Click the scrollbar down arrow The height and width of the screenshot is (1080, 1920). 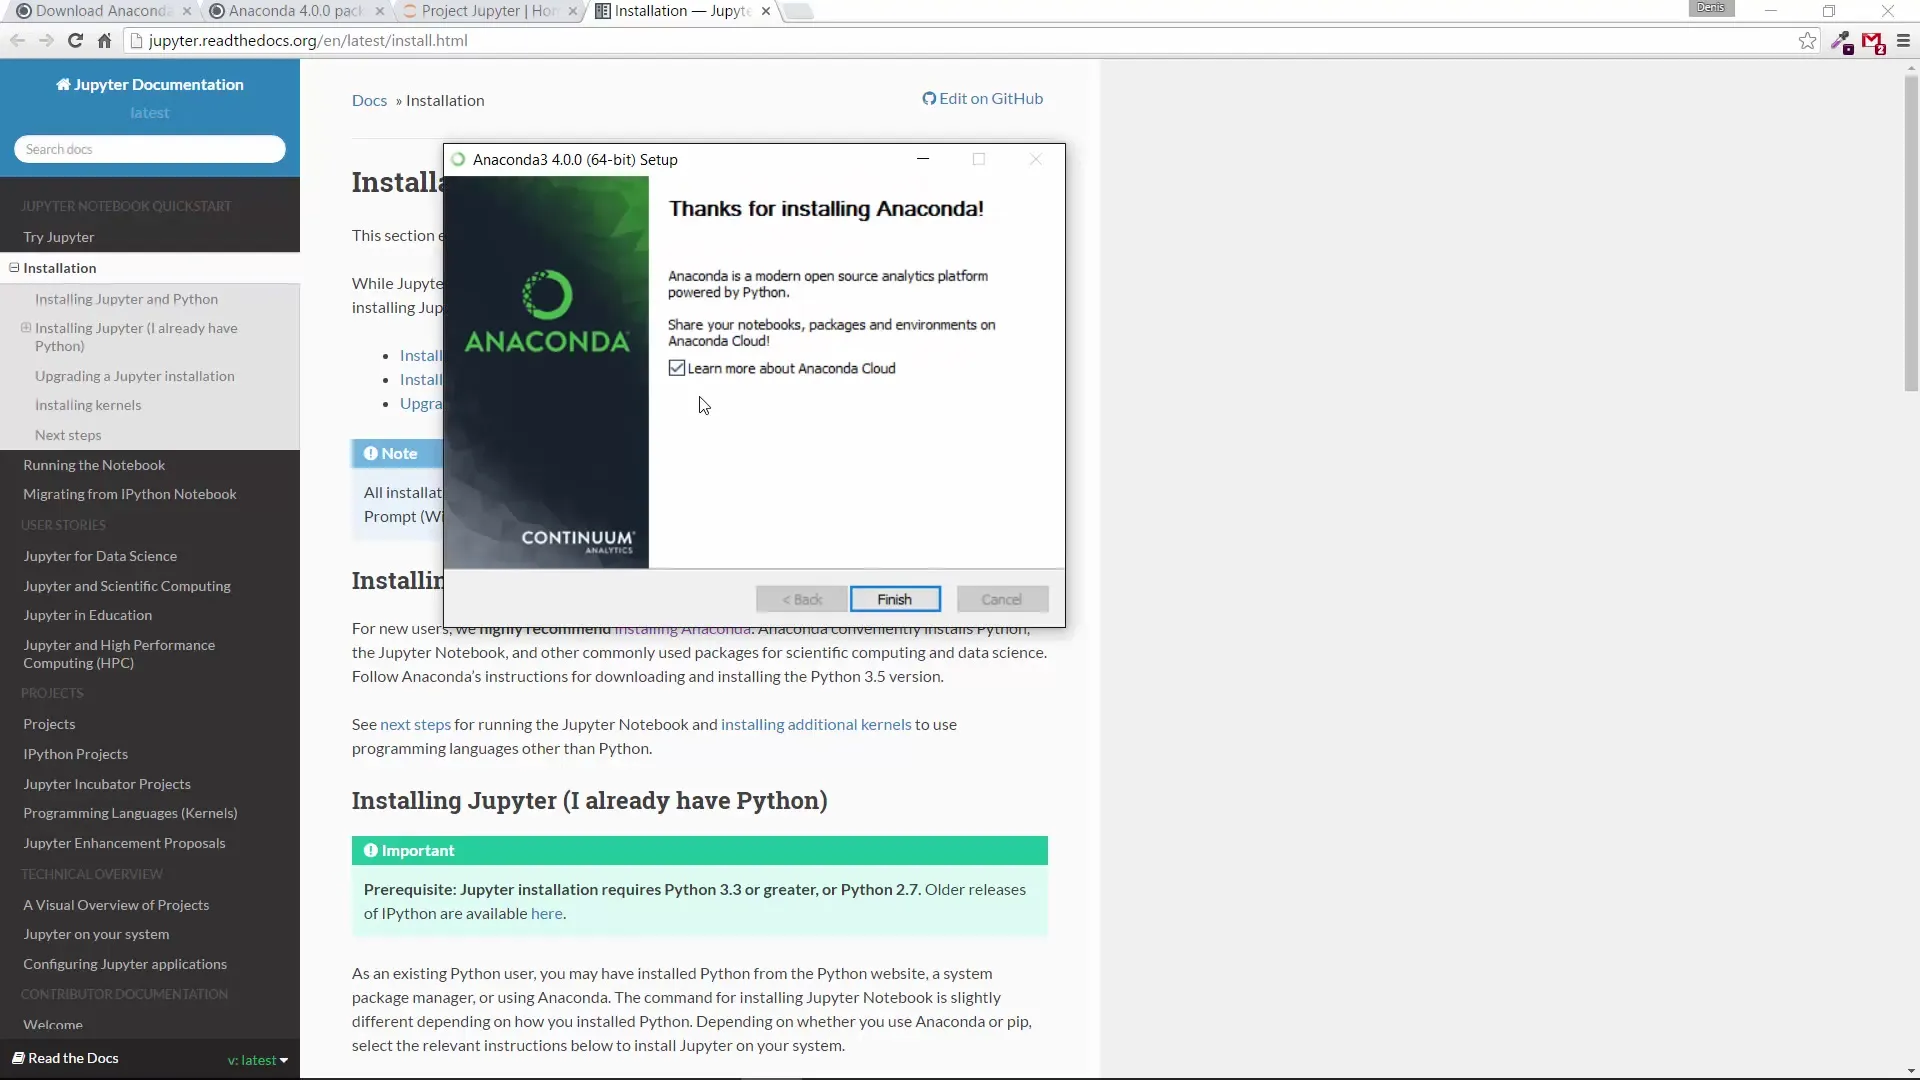(1911, 1071)
